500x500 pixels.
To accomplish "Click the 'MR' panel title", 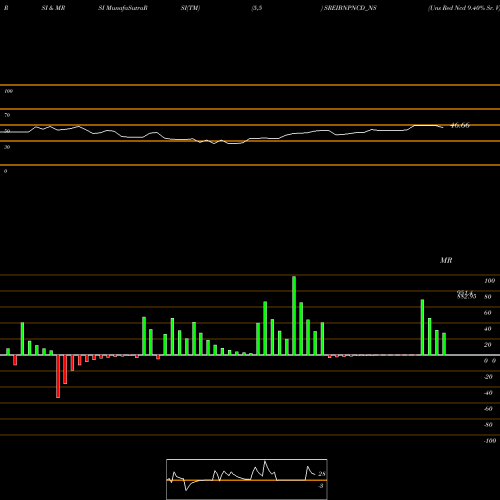I will [x=446, y=260].
